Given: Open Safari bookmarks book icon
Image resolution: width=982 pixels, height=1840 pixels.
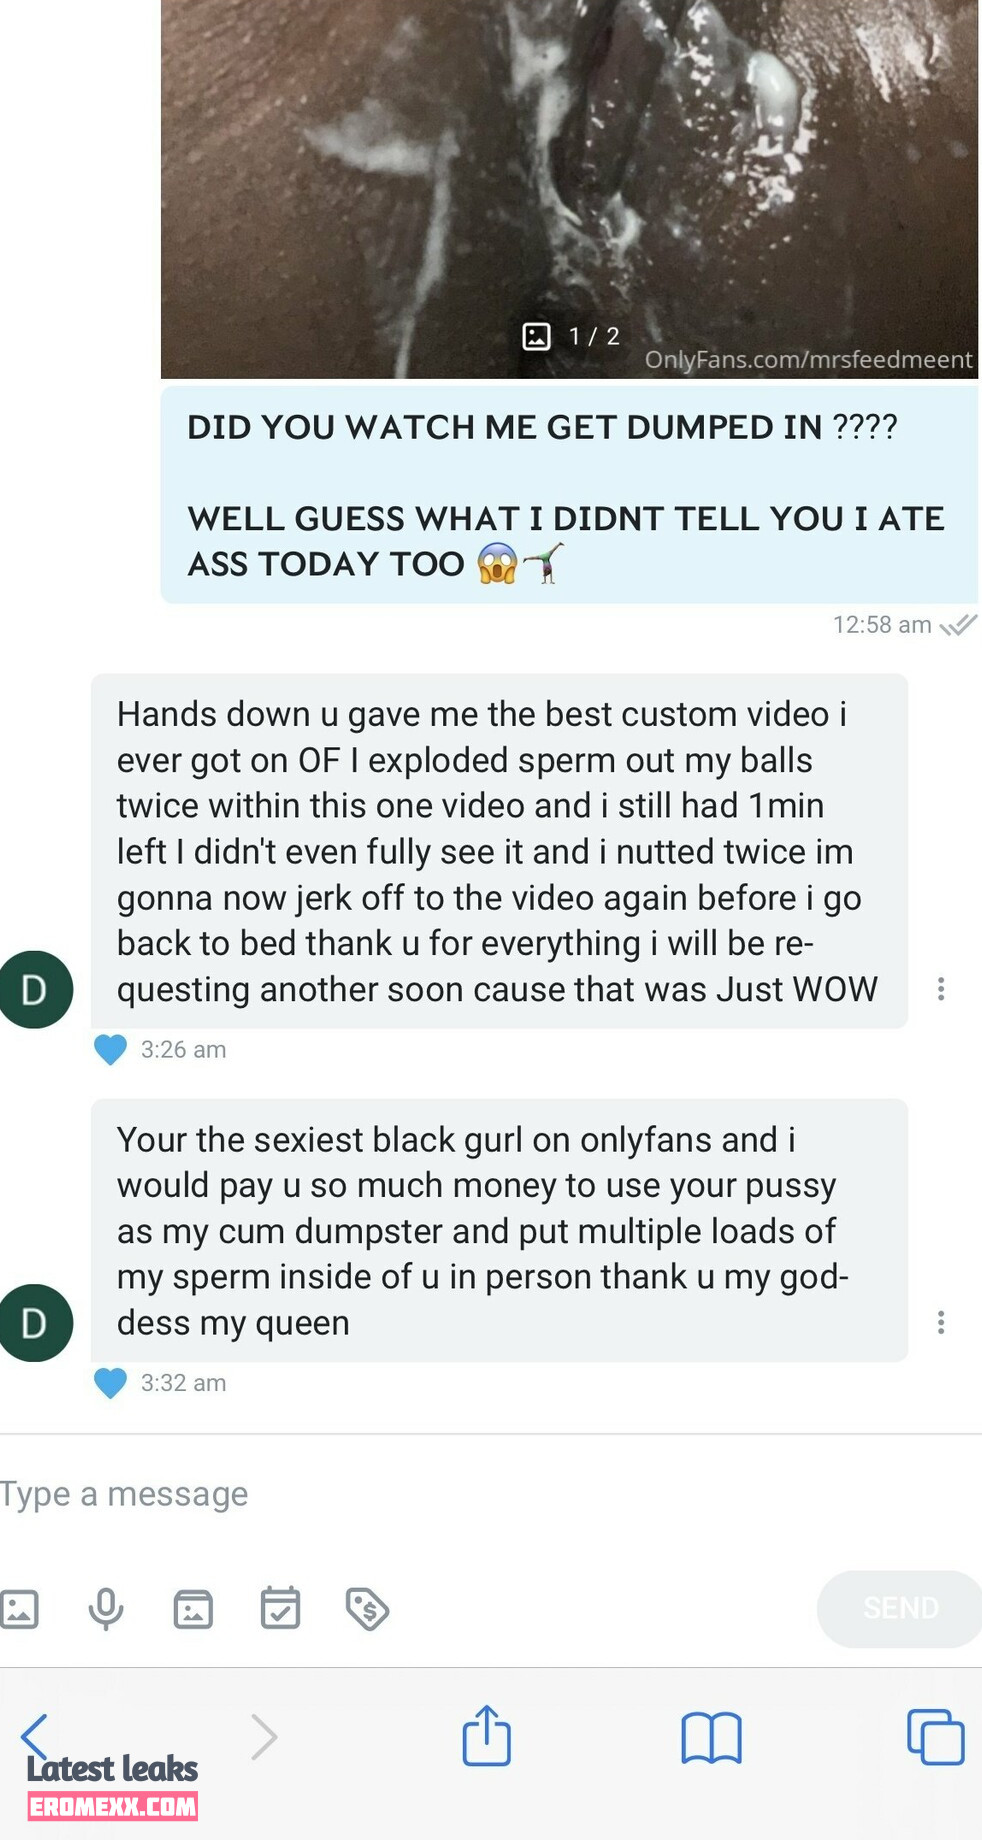Looking at the screenshot, I should click(711, 1738).
